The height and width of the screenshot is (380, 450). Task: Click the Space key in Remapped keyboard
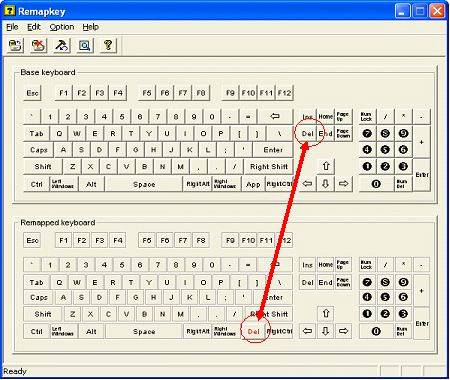coord(144,331)
